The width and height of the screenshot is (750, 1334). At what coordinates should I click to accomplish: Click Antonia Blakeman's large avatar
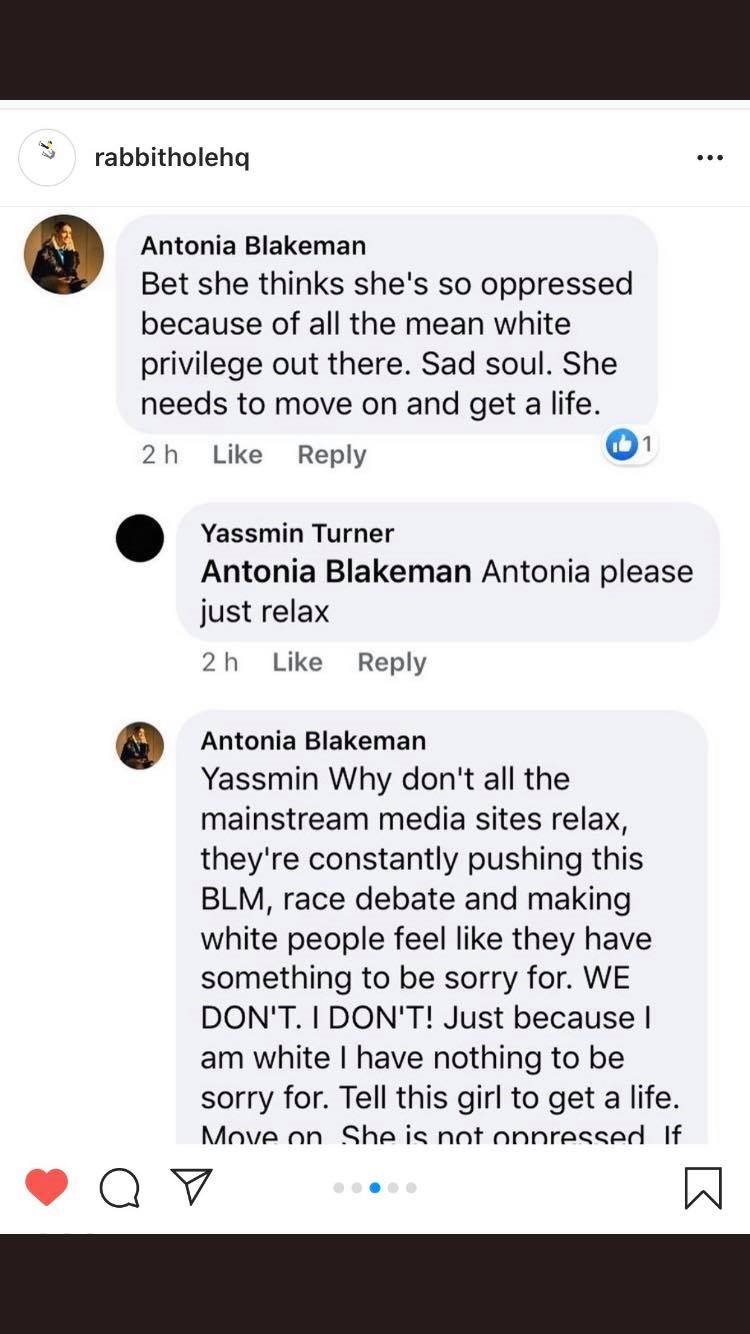(64, 254)
